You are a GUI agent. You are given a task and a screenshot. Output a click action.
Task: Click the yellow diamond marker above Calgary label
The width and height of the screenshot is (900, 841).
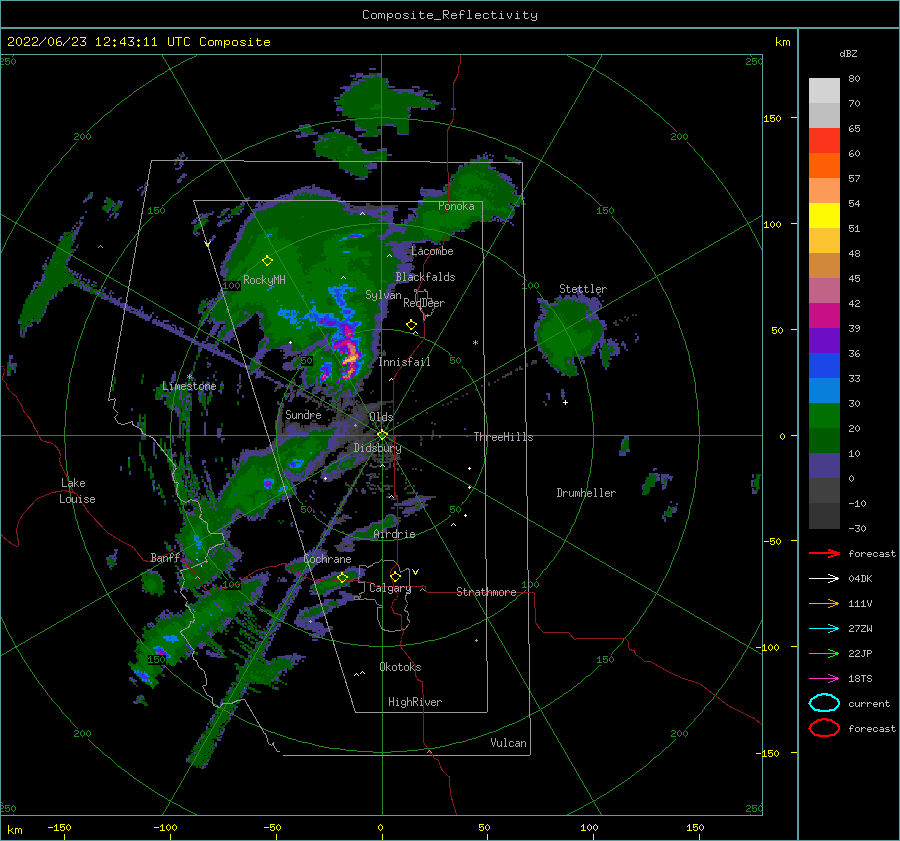coord(395,576)
